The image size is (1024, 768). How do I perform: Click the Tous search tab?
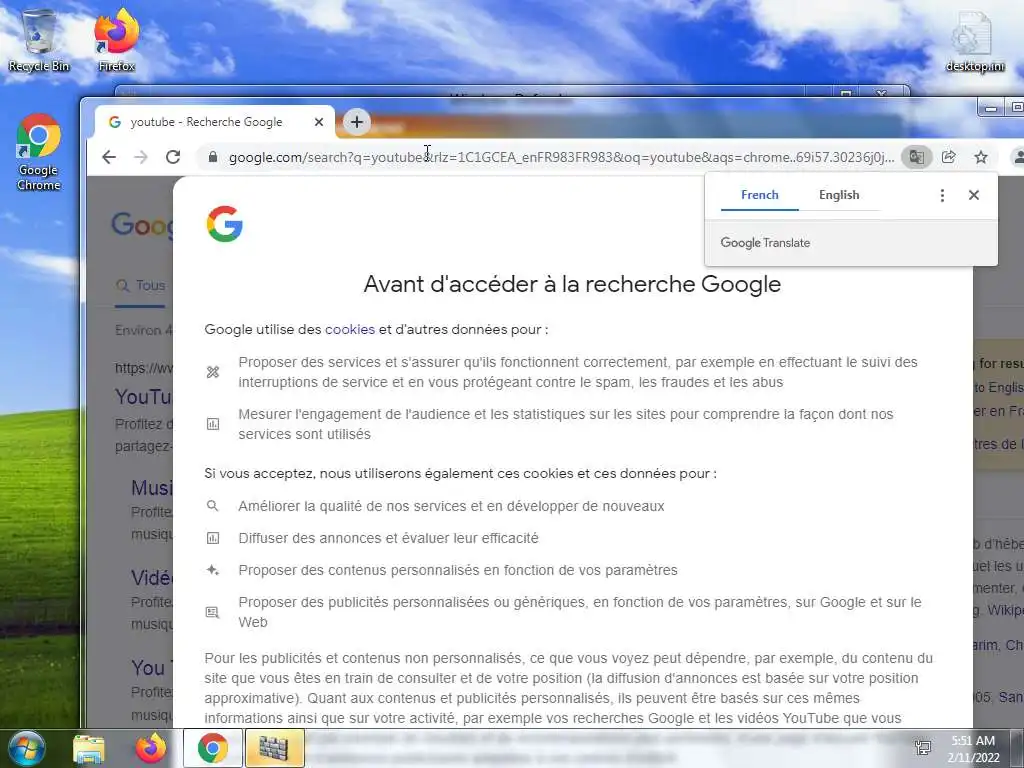coord(141,285)
